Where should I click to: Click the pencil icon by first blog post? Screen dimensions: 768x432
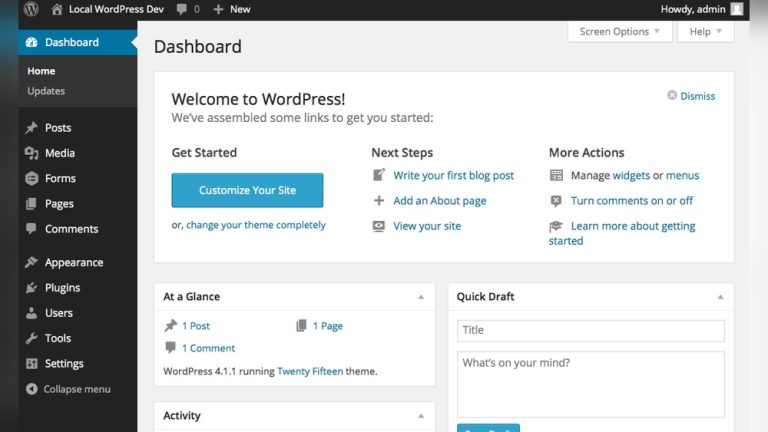pos(379,175)
